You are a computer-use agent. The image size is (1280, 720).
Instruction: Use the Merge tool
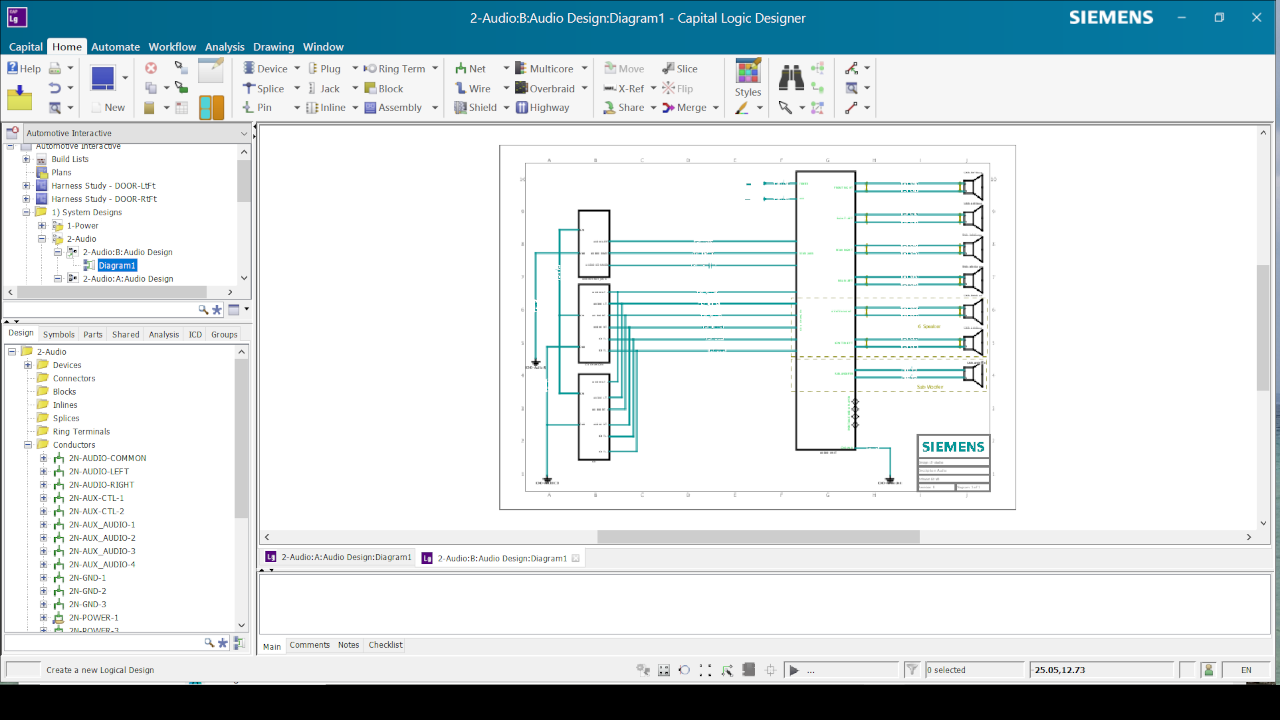pos(684,107)
